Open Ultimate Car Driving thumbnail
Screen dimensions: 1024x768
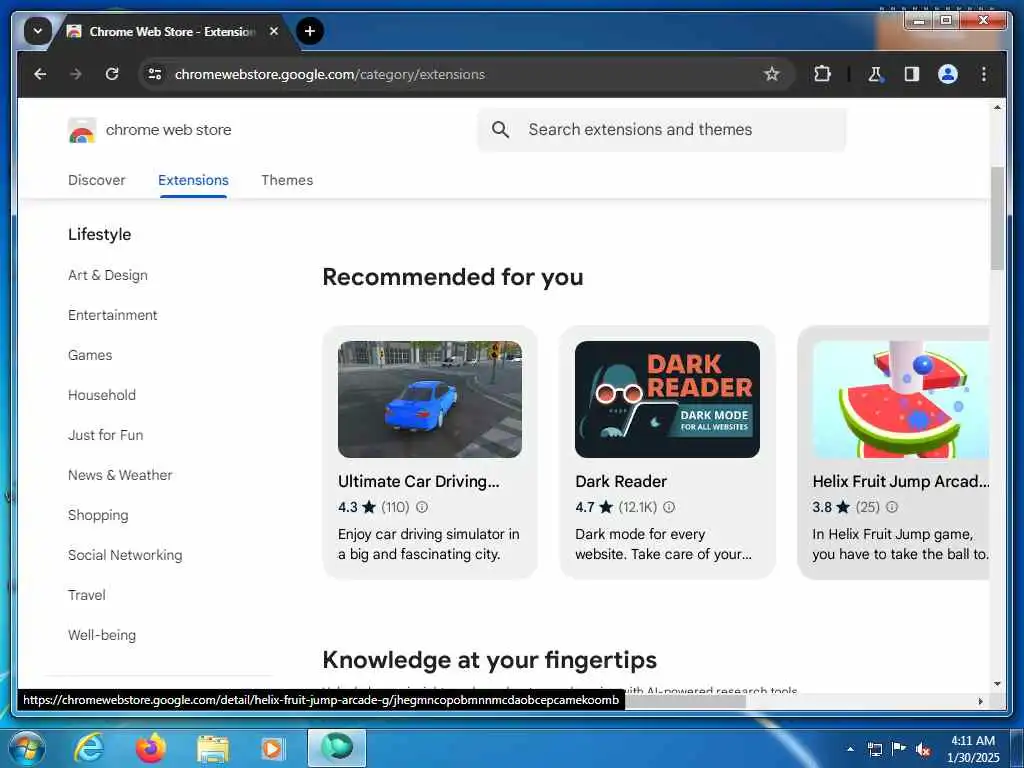point(430,399)
